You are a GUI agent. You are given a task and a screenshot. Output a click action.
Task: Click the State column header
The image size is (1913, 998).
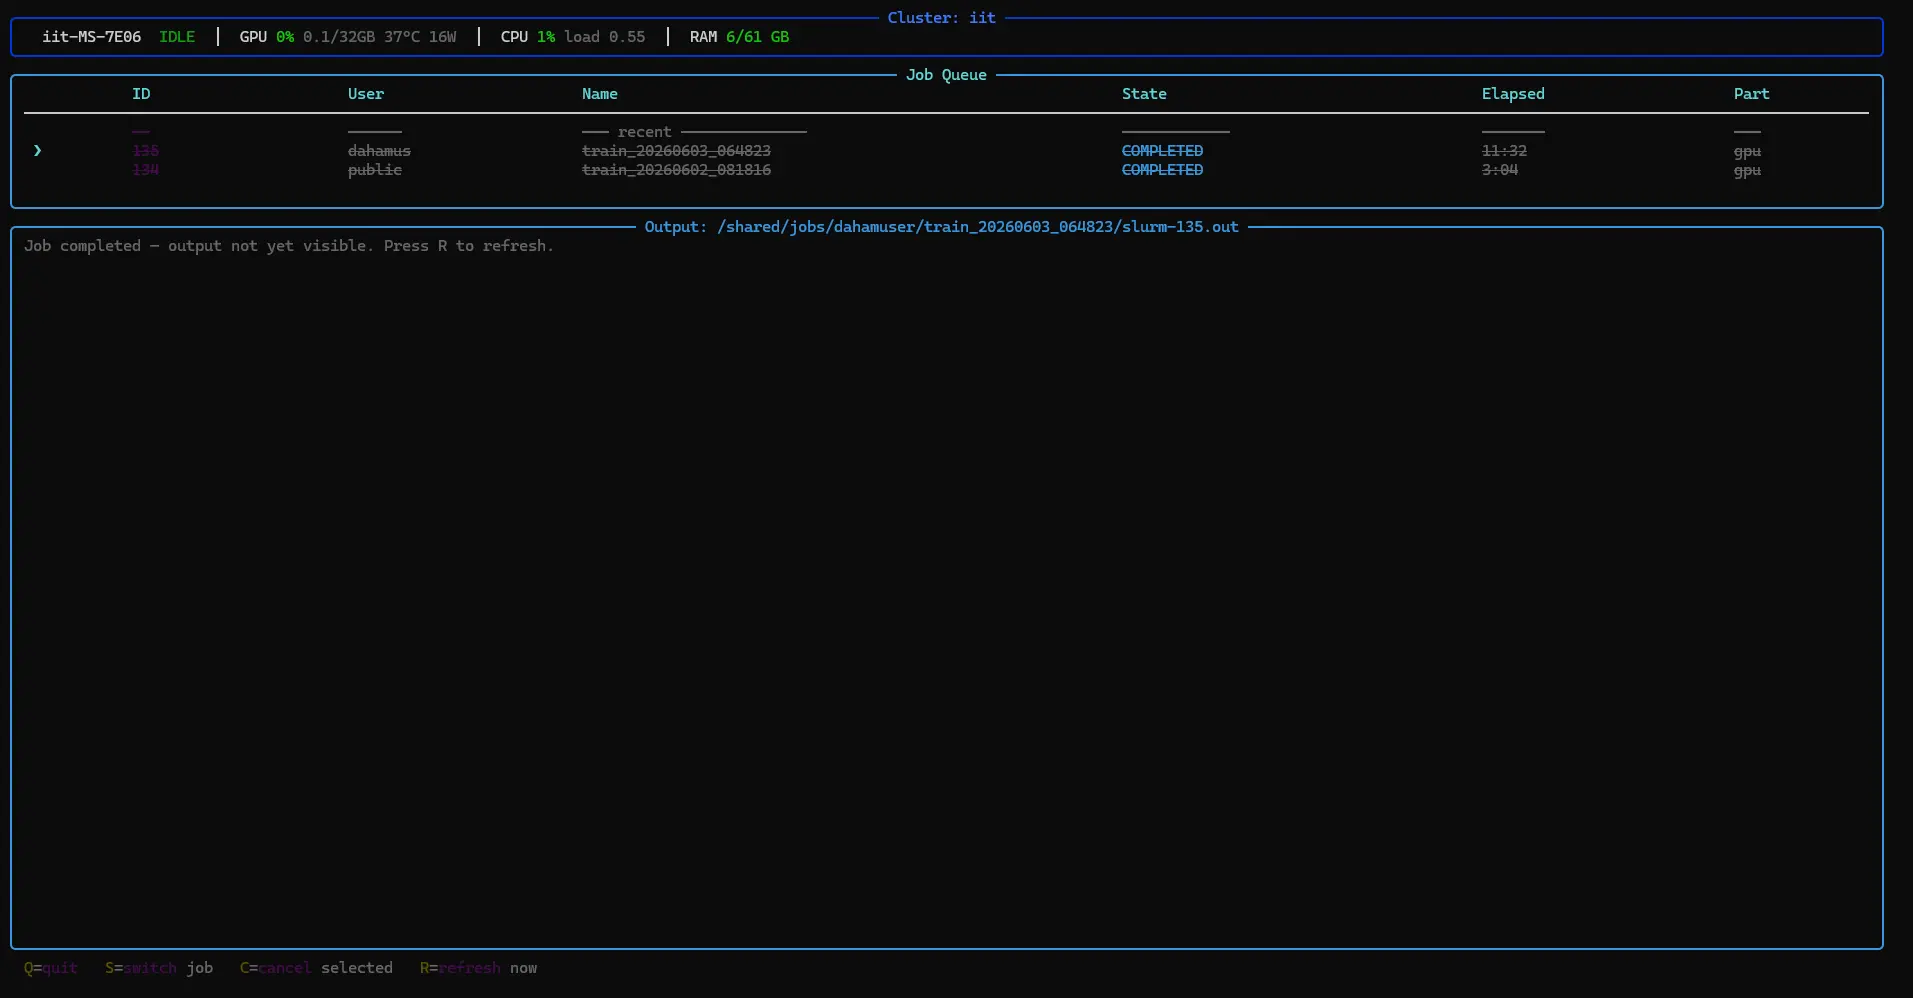click(1144, 94)
